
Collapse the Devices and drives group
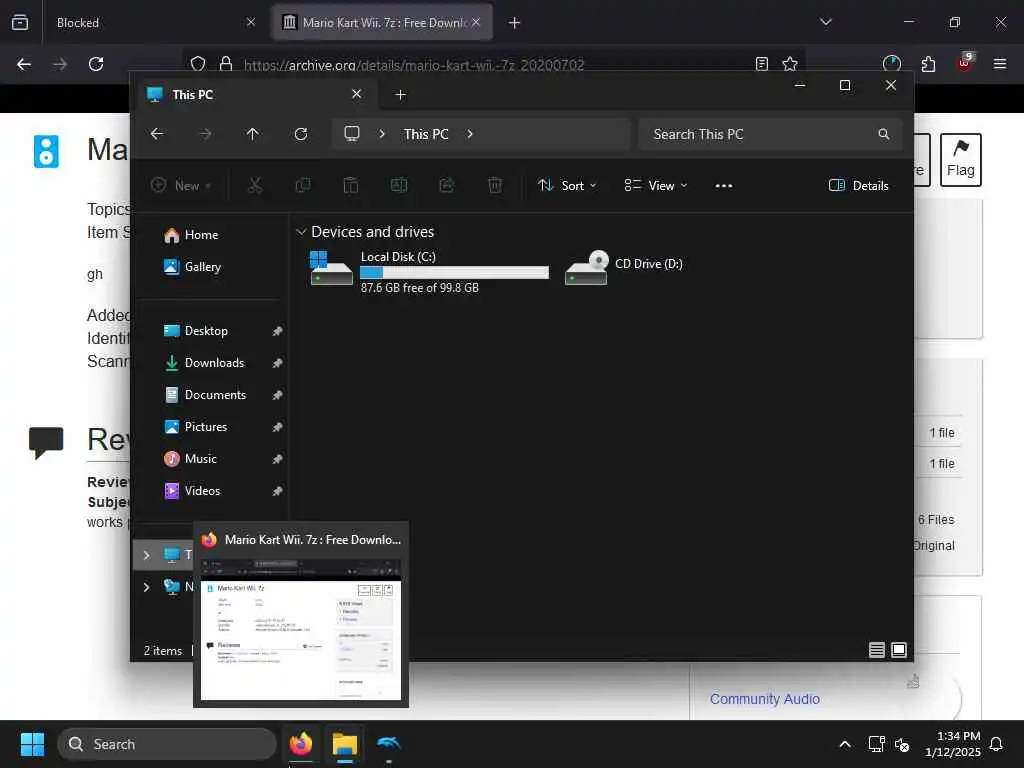[301, 232]
